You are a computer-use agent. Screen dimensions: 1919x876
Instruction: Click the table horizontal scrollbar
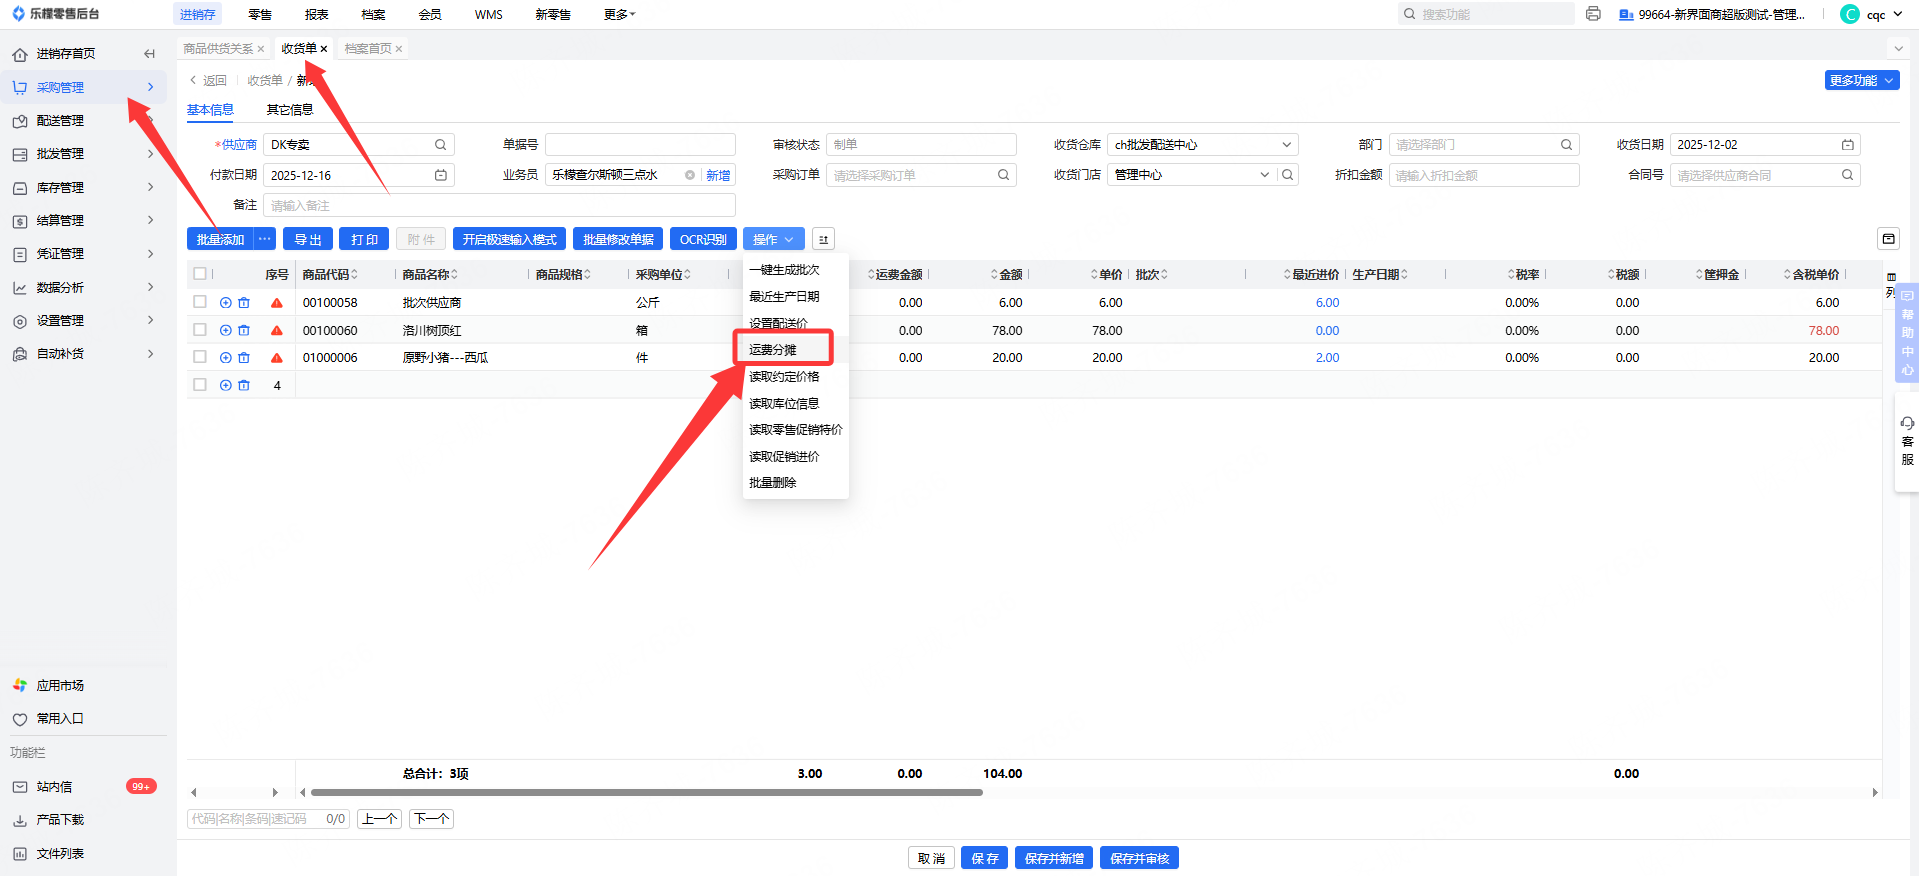coord(646,793)
